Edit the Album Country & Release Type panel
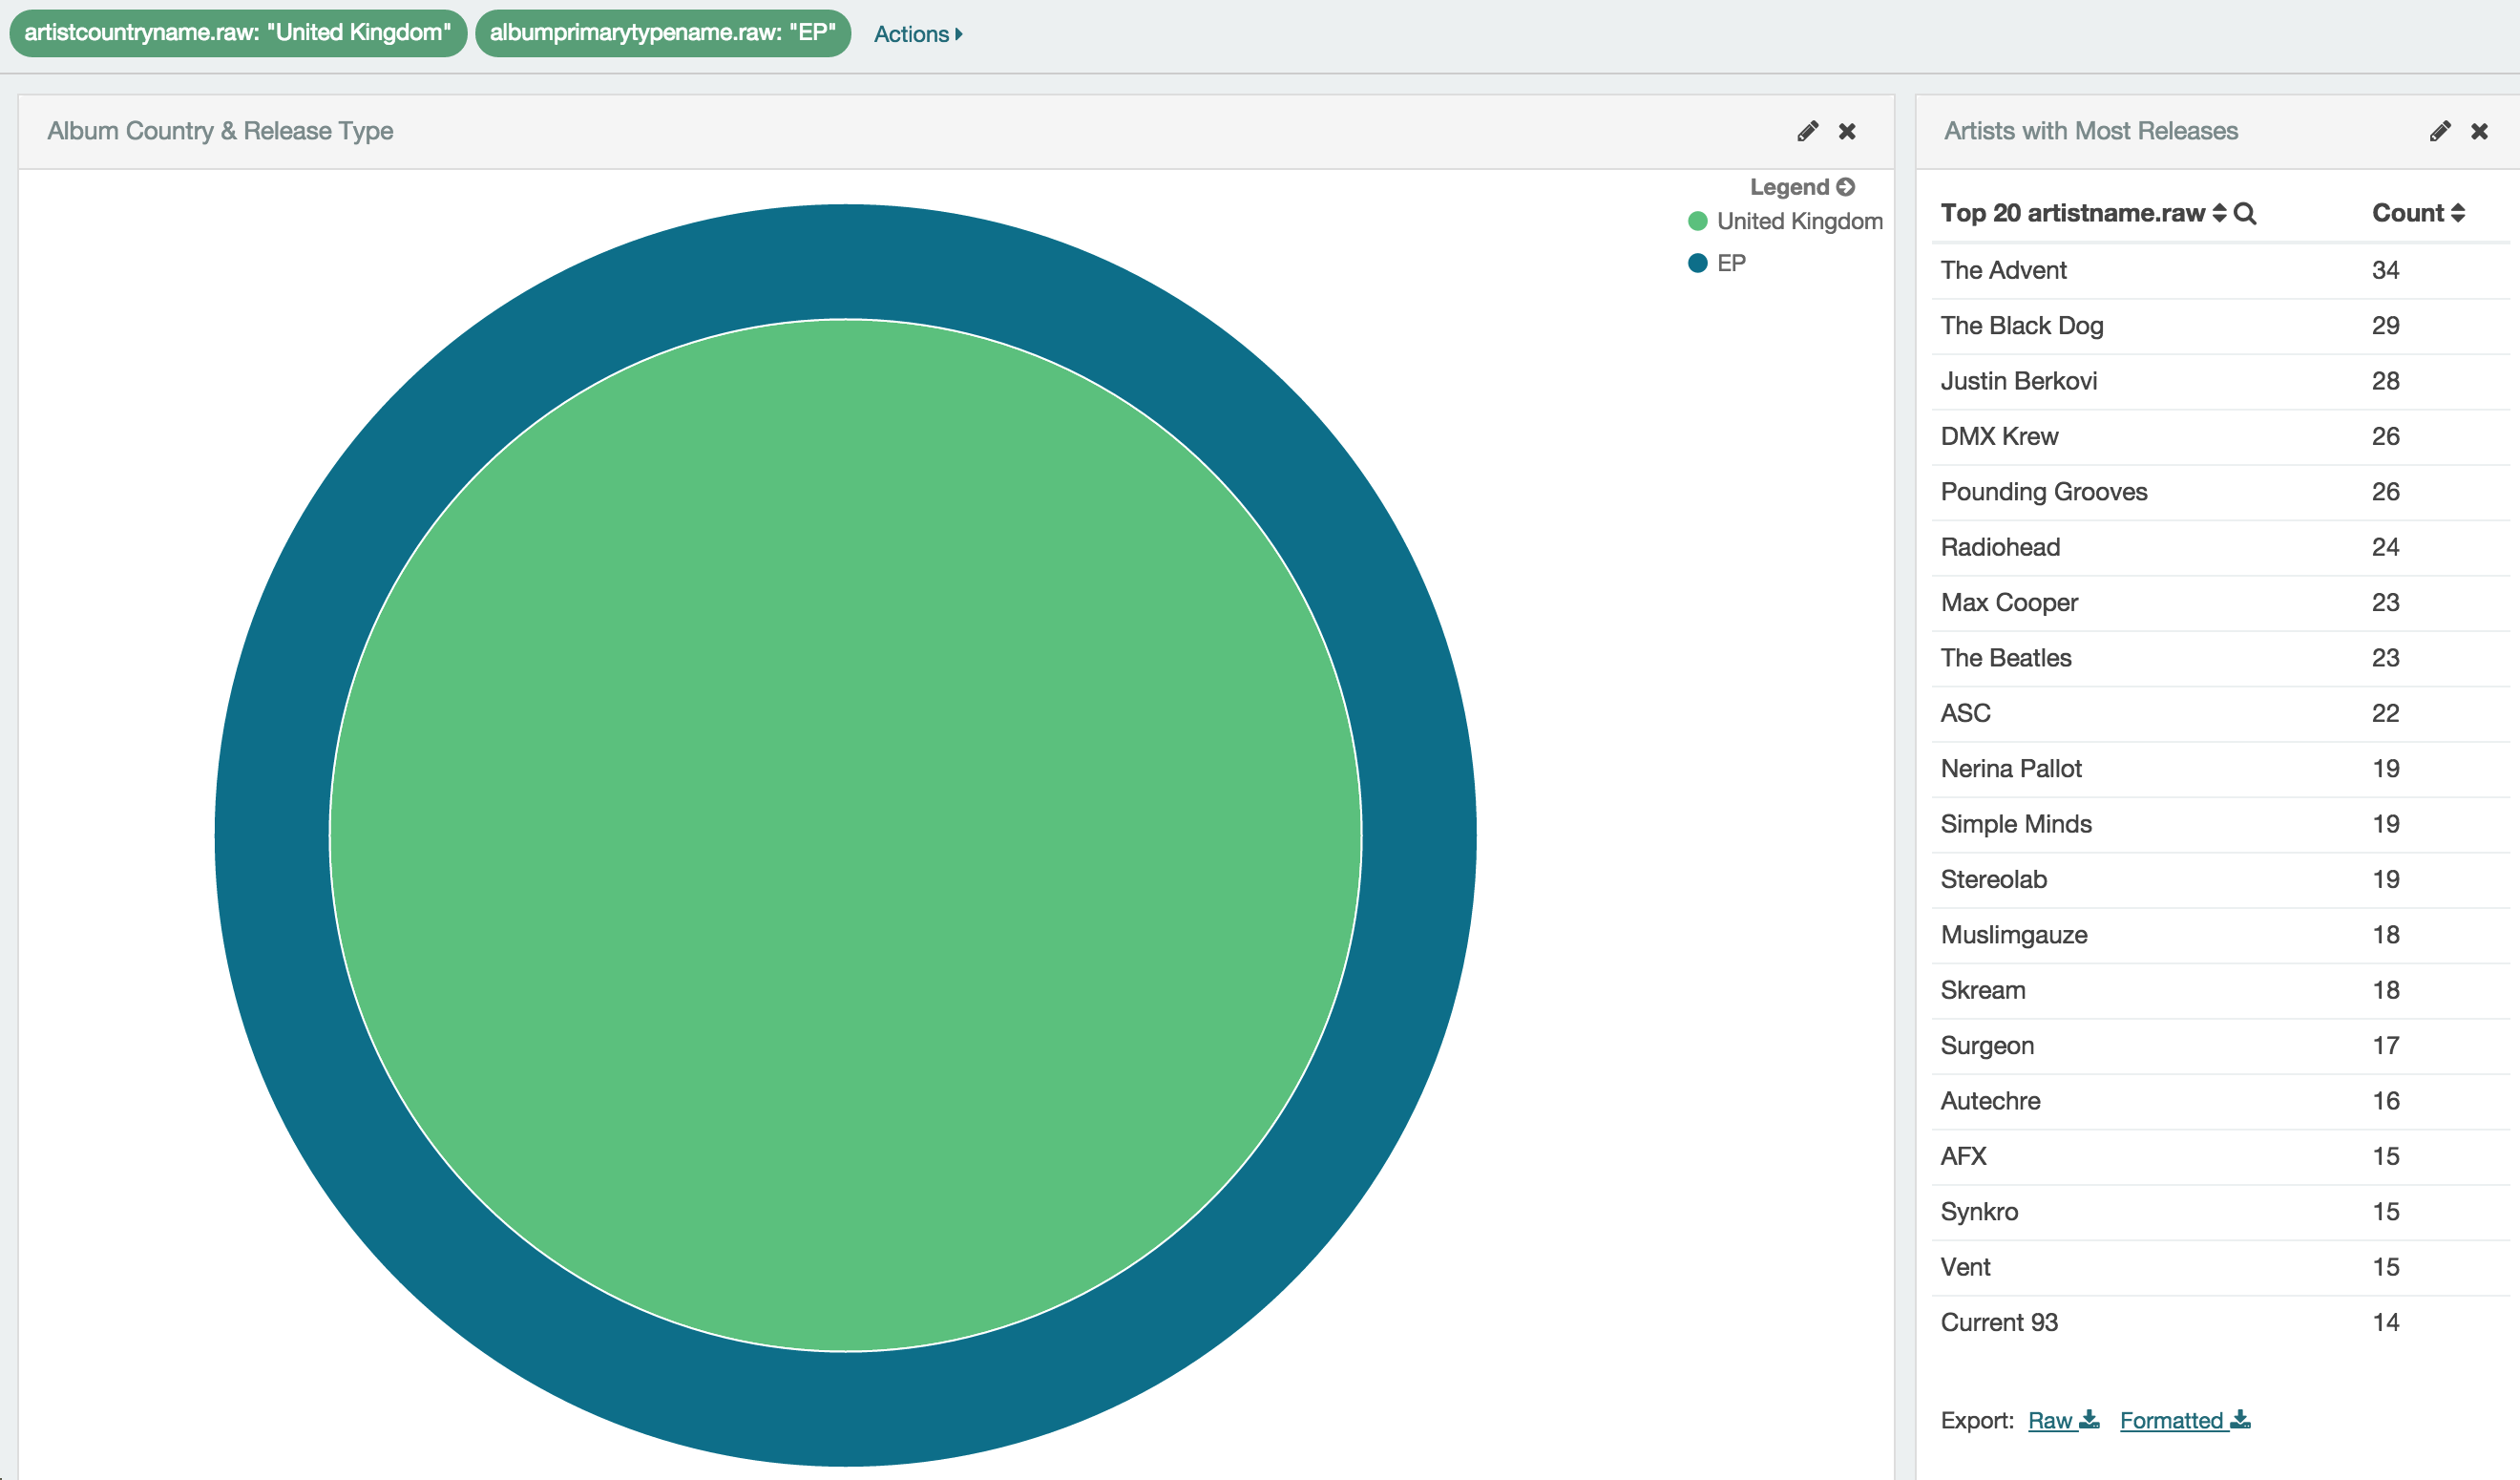Image resolution: width=2520 pixels, height=1480 pixels. (1807, 131)
